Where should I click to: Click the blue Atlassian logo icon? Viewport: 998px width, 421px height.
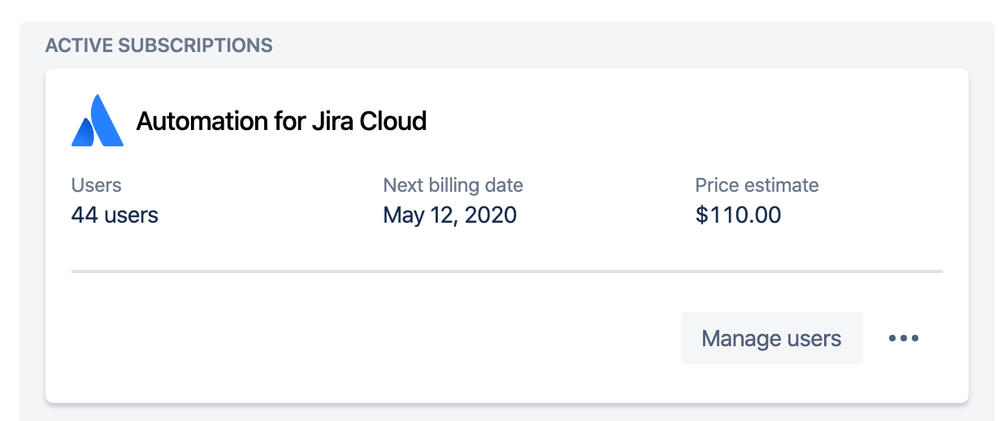coord(97,120)
